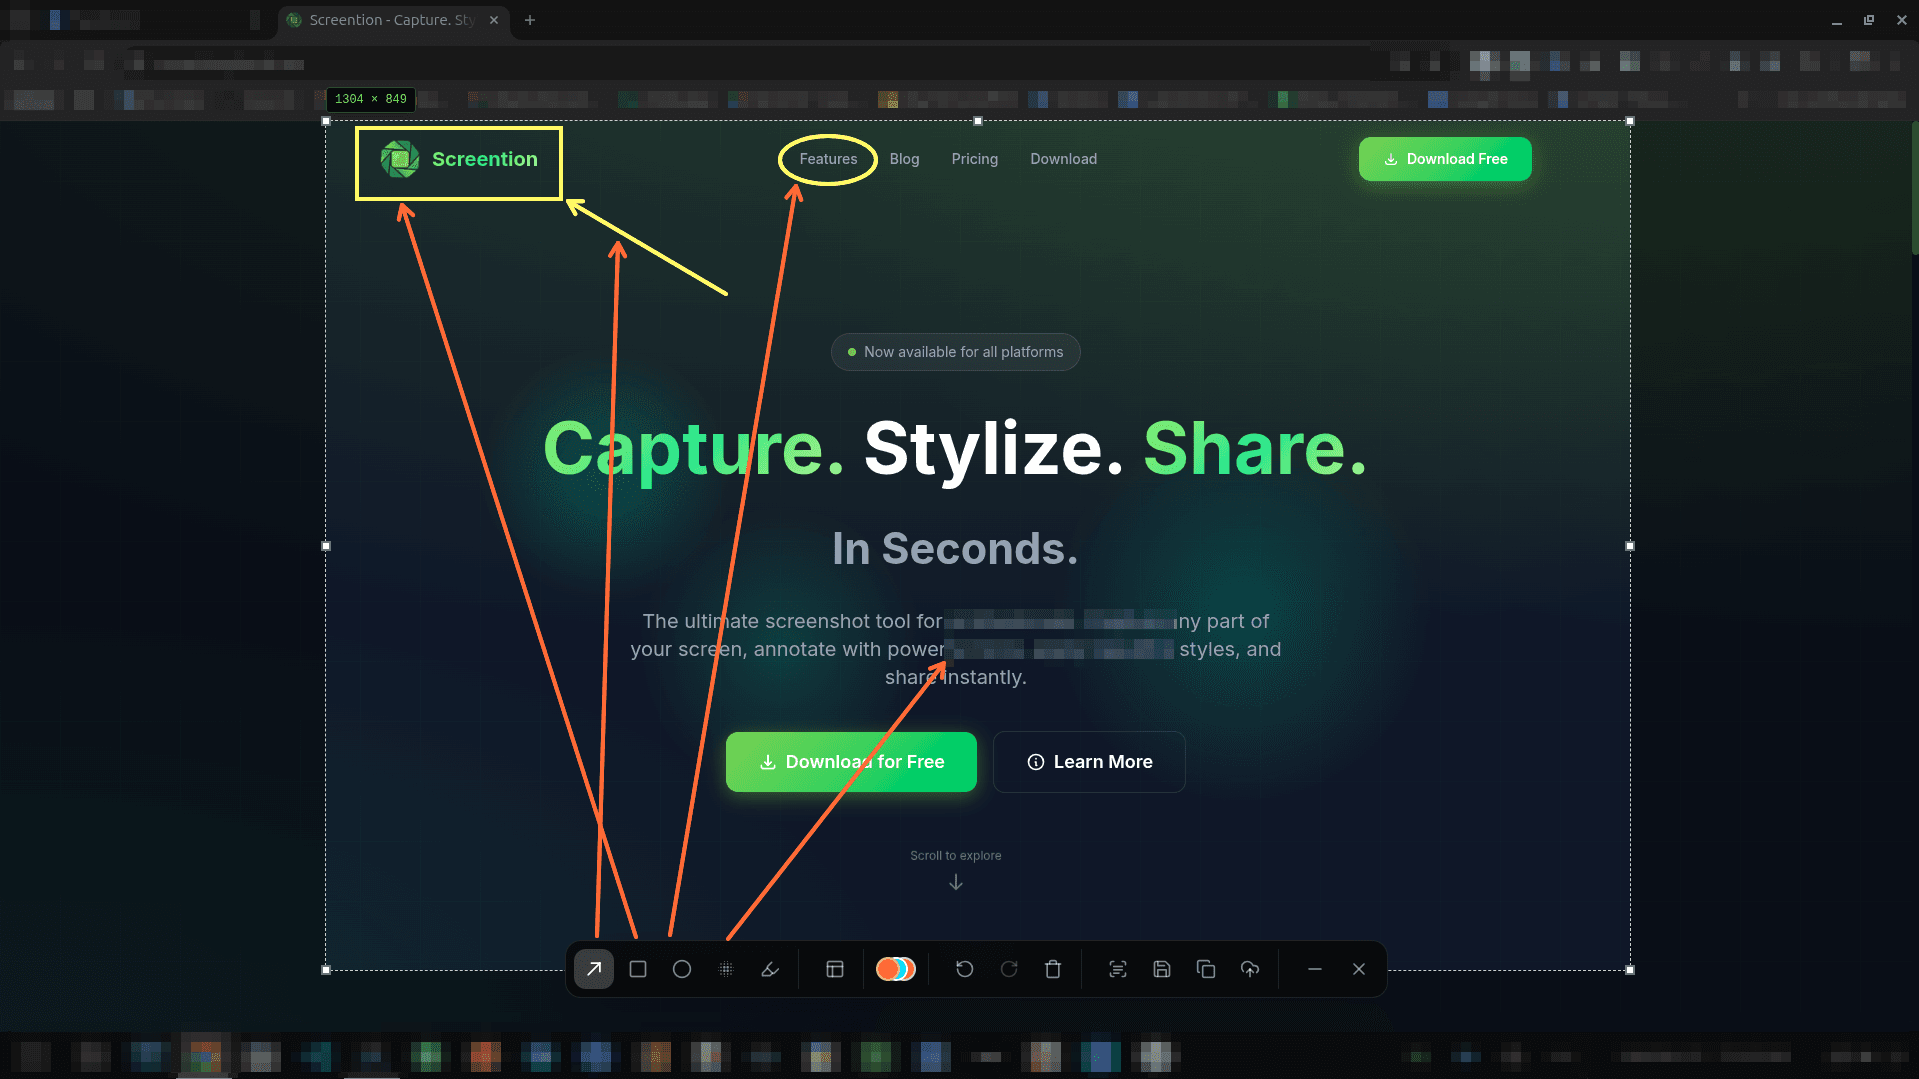
Task: Click the In Seconds. subheading
Action: pos(955,549)
